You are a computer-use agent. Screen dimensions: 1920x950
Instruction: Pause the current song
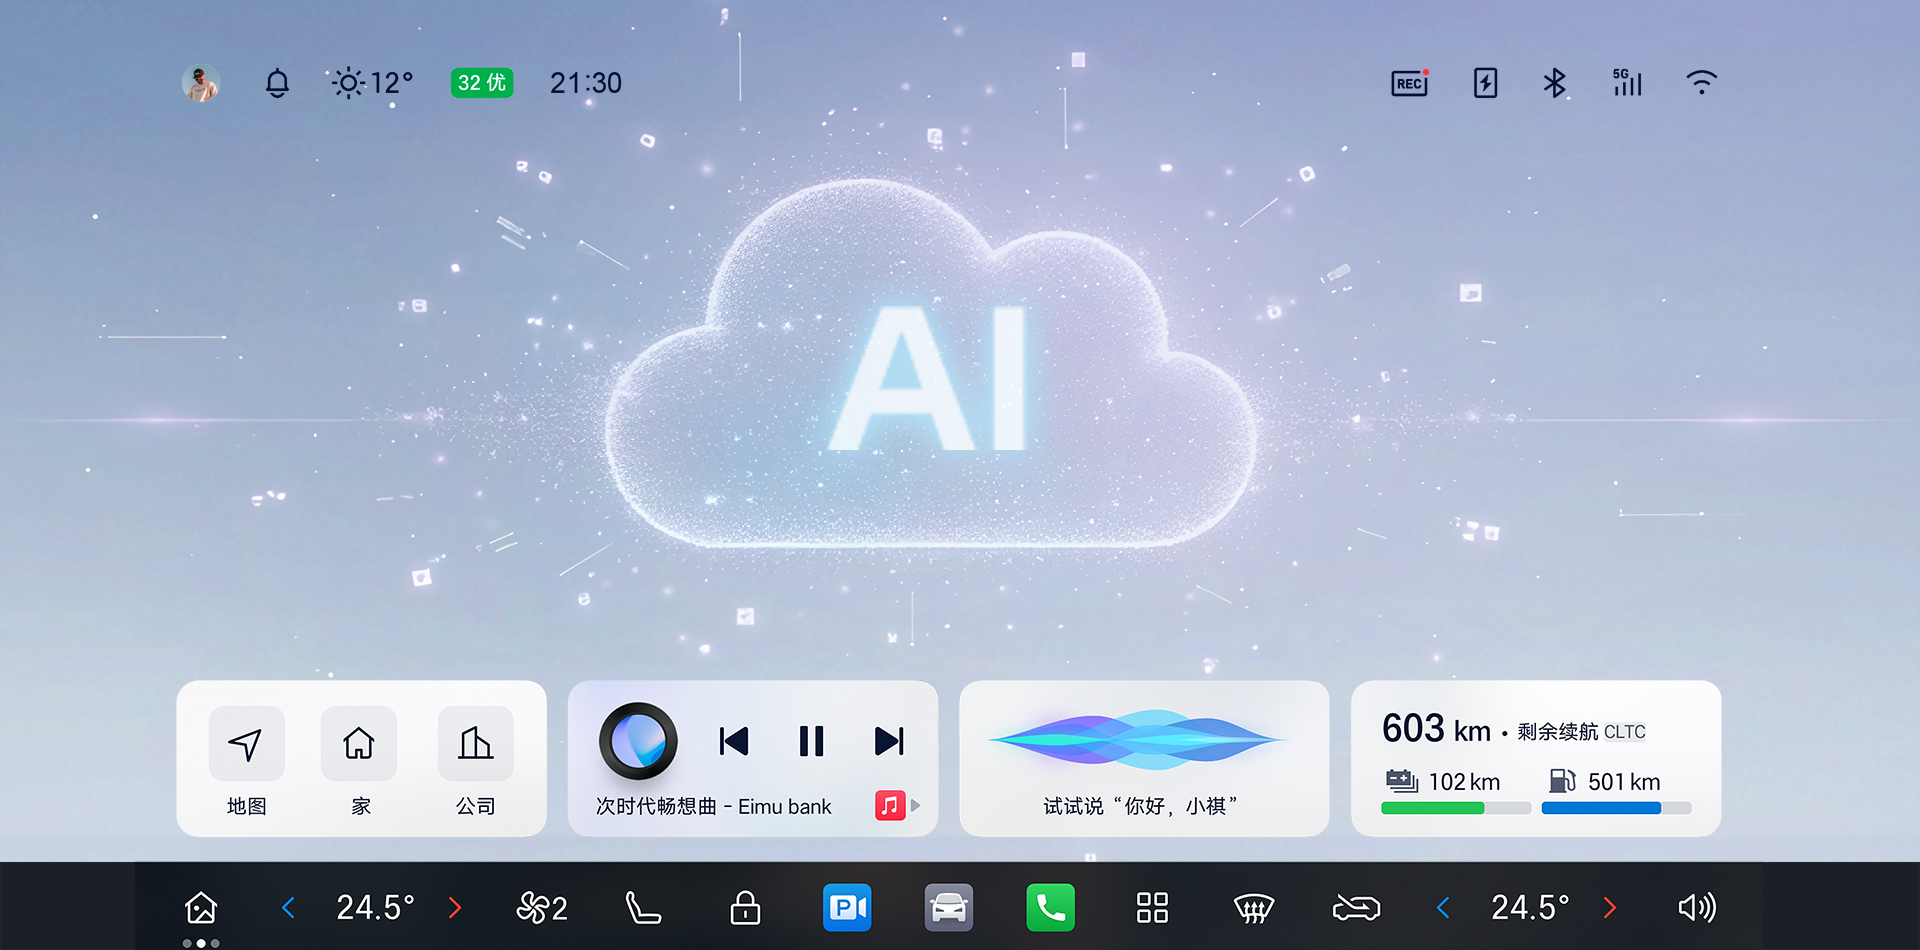point(811,741)
